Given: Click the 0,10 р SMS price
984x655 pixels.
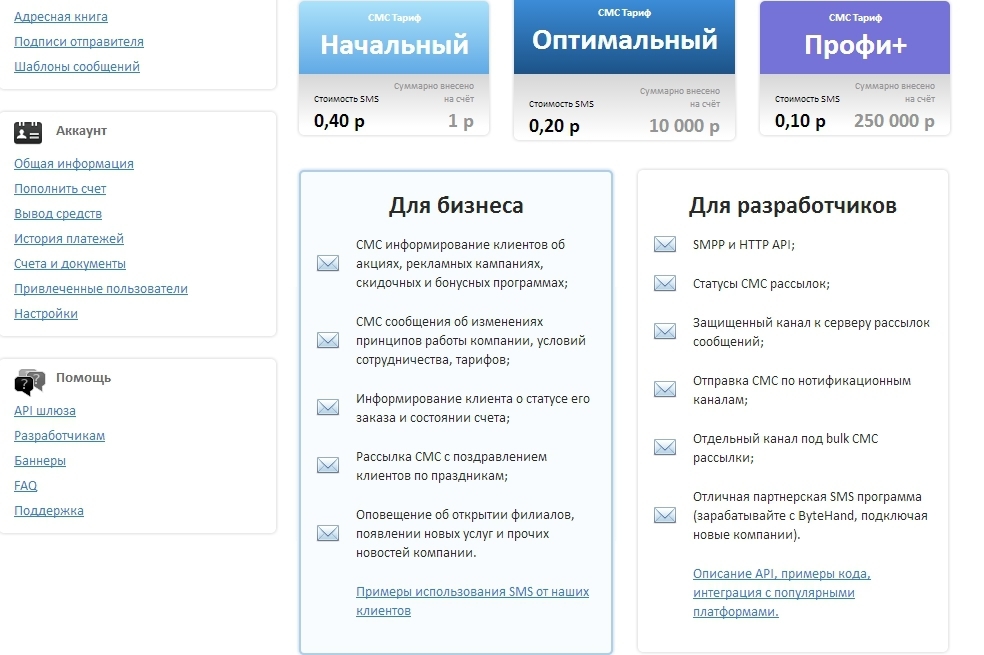Looking at the screenshot, I should point(800,121).
